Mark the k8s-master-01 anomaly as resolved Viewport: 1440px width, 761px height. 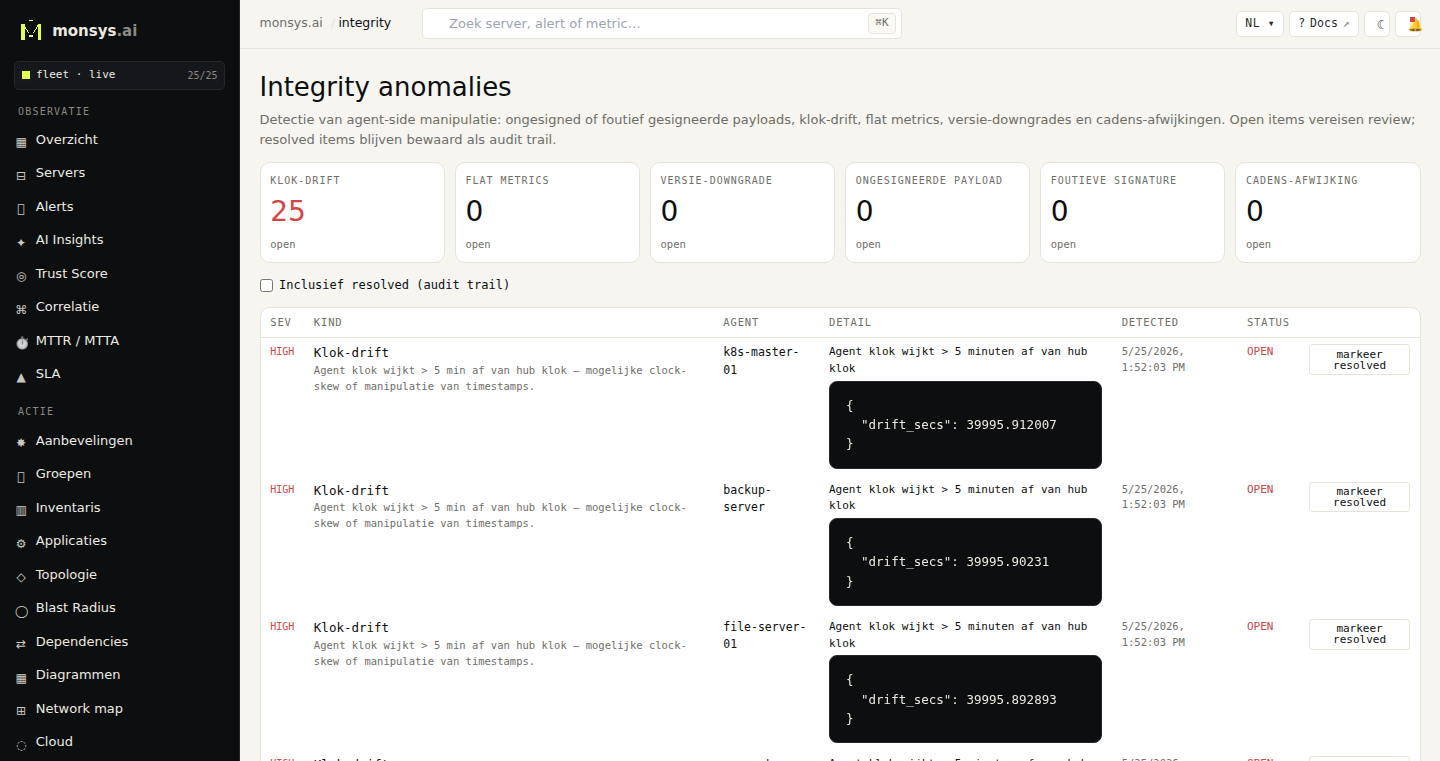pyautogui.click(x=1359, y=359)
